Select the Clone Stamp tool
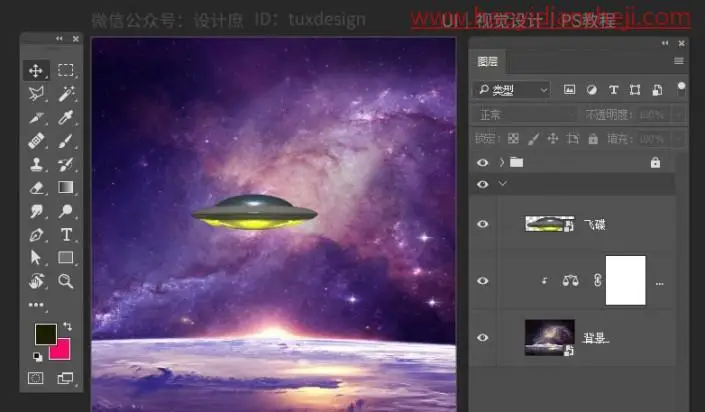Screen dimensions: 705x412 (x=36, y=164)
